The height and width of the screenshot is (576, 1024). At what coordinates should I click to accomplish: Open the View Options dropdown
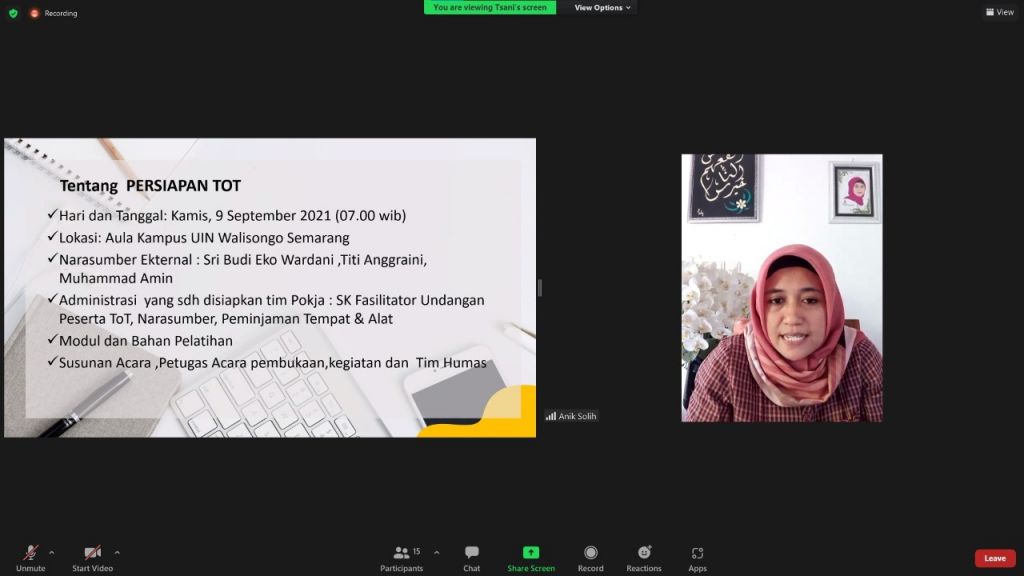click(602, 8)
